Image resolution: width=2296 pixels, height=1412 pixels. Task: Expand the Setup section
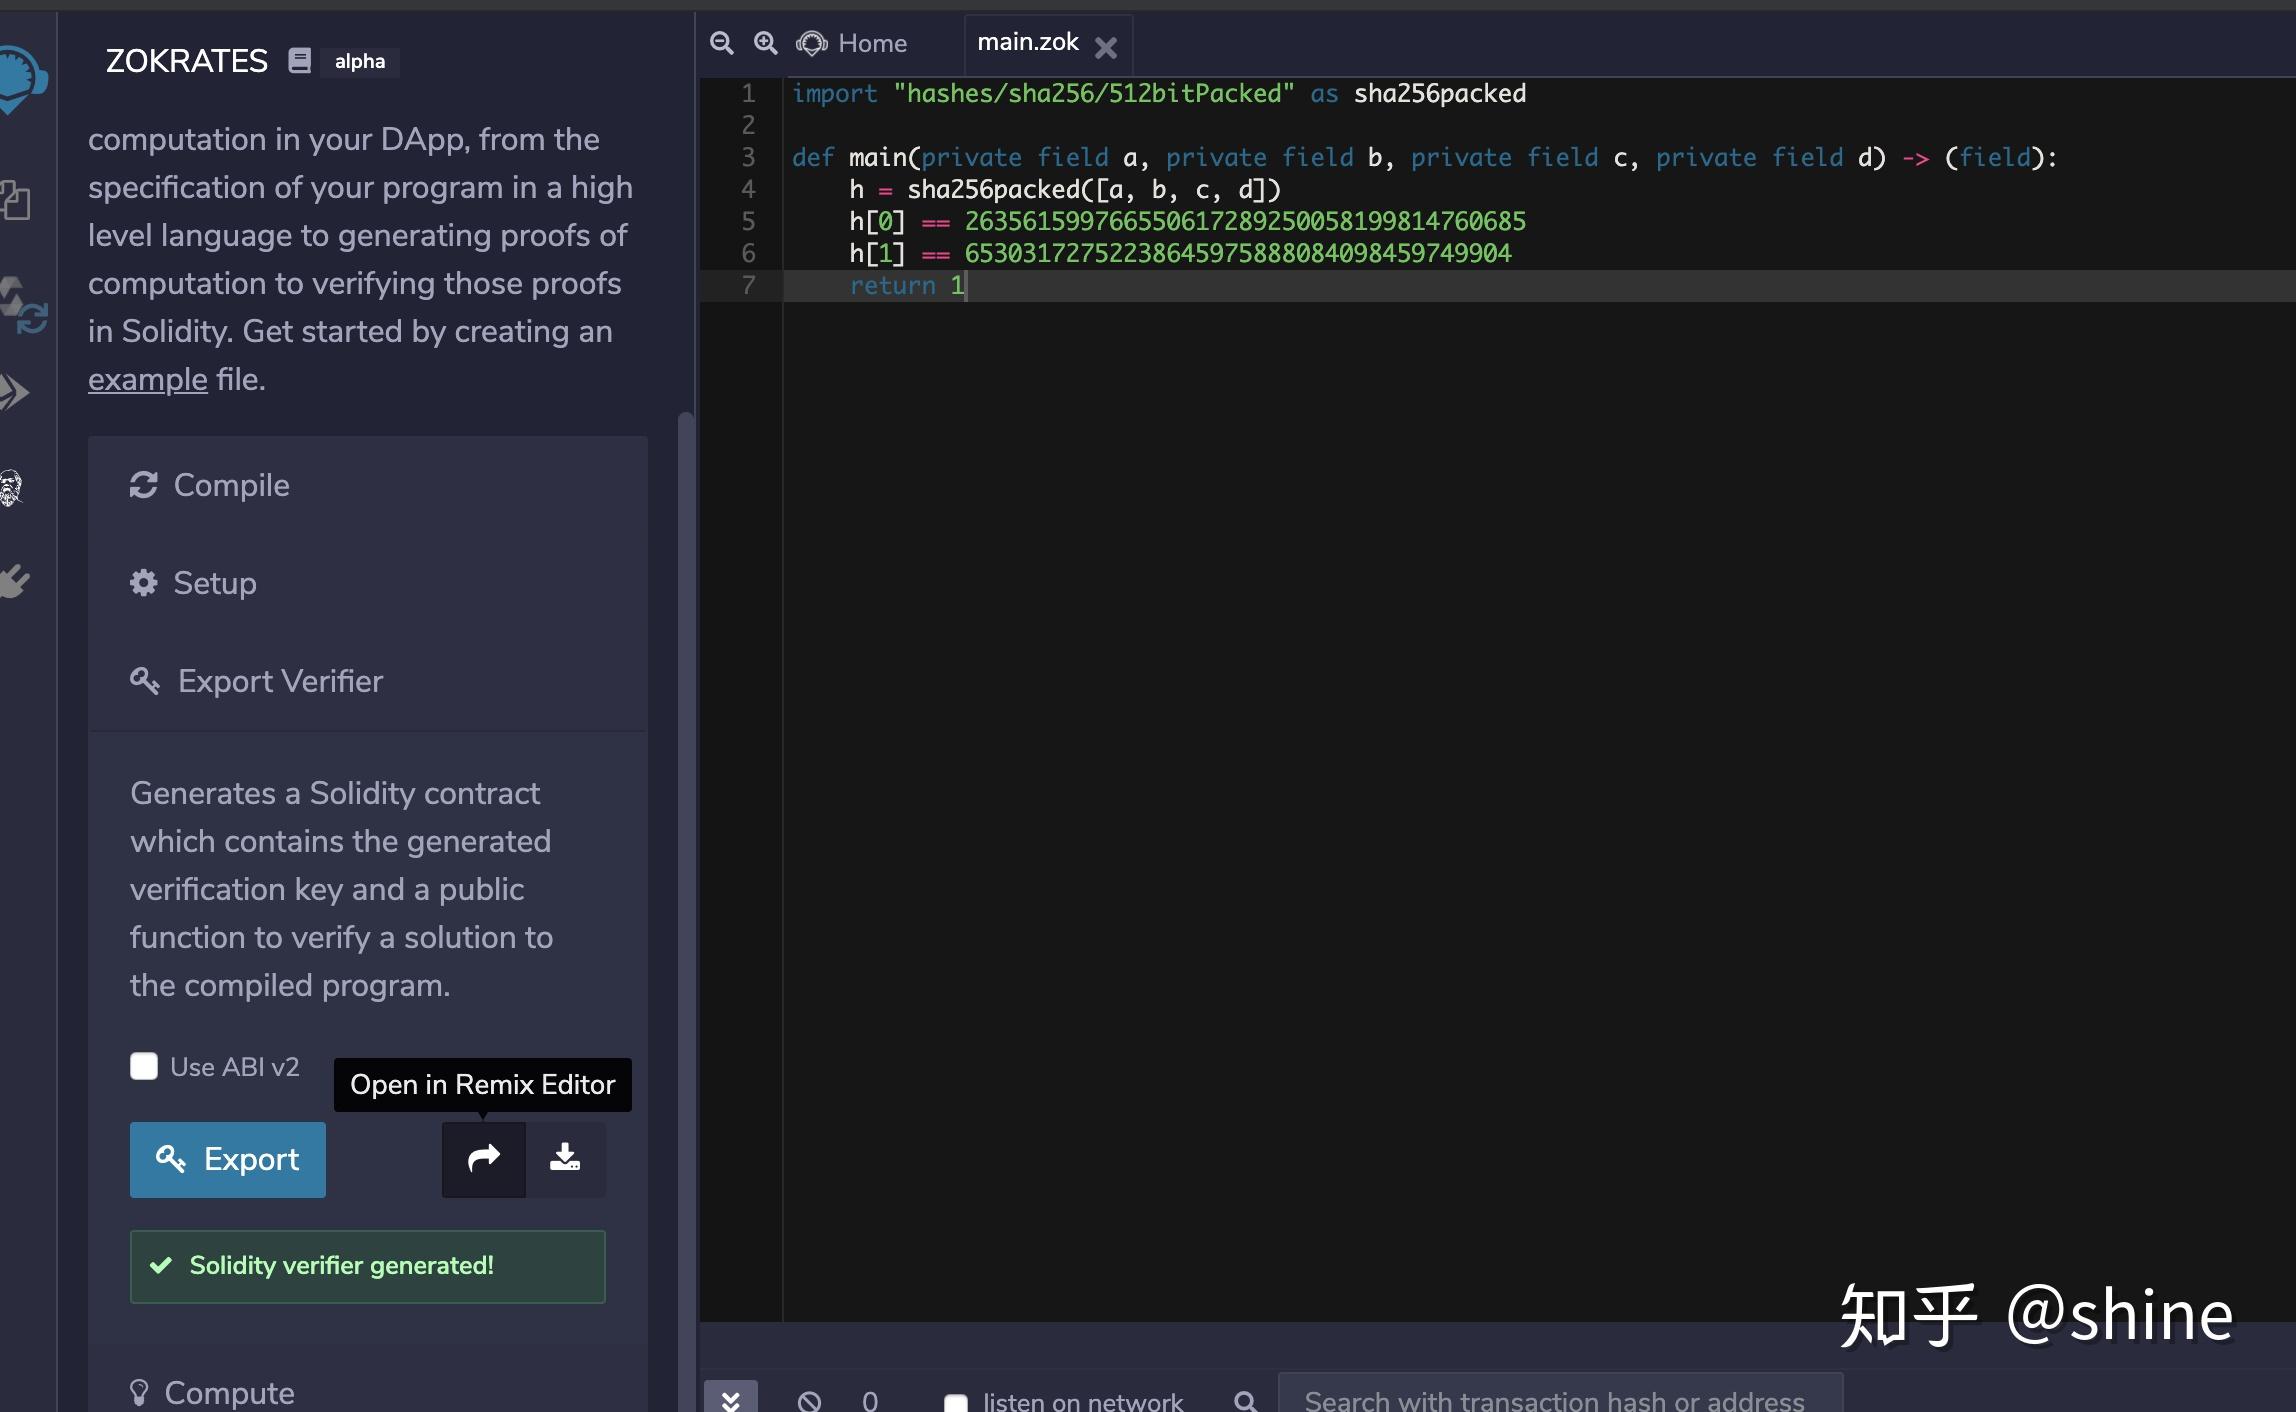(x=368, y=583)
